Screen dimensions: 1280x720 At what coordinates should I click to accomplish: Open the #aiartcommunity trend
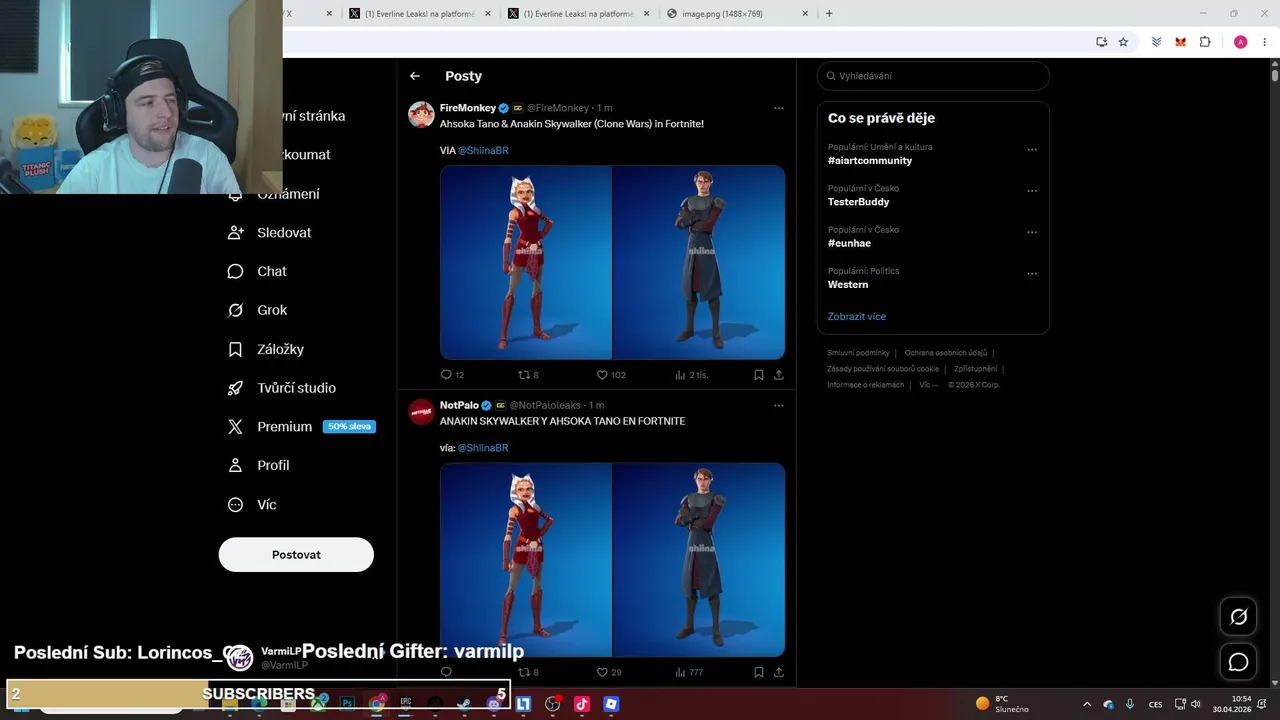click(x=870, y=160)
